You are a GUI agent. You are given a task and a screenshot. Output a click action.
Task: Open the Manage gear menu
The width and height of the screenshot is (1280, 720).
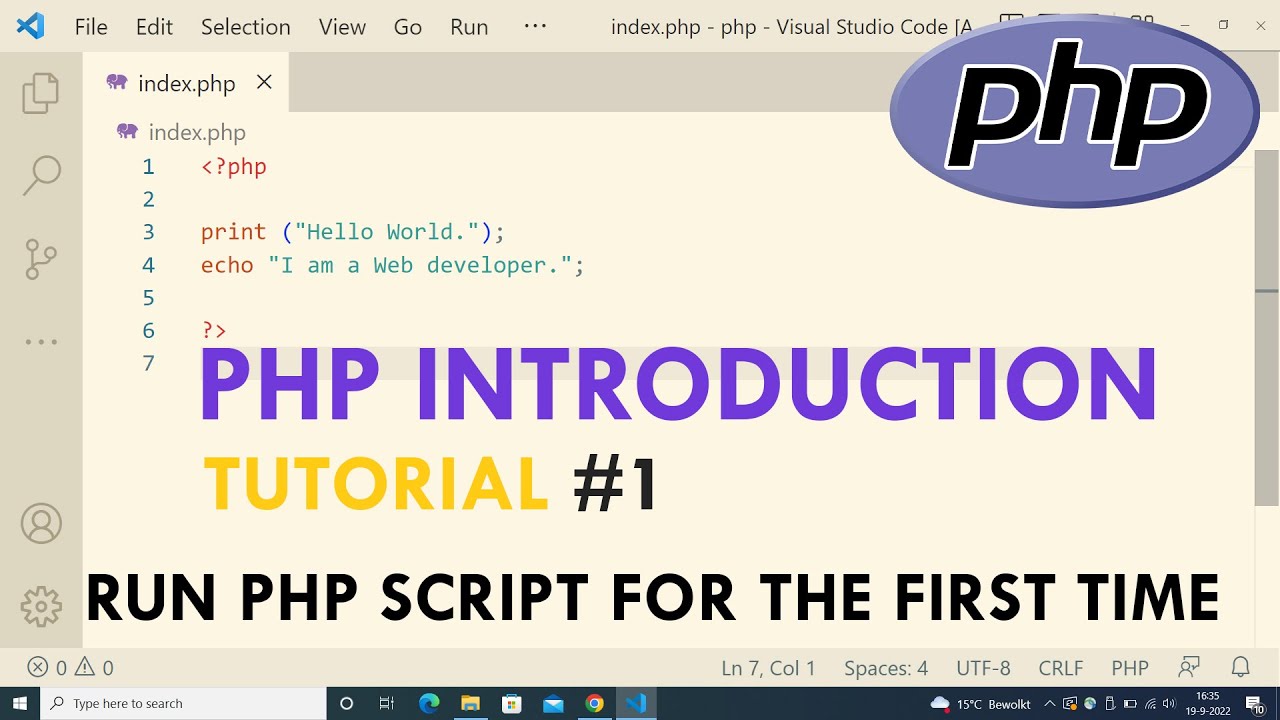point(41,606)
